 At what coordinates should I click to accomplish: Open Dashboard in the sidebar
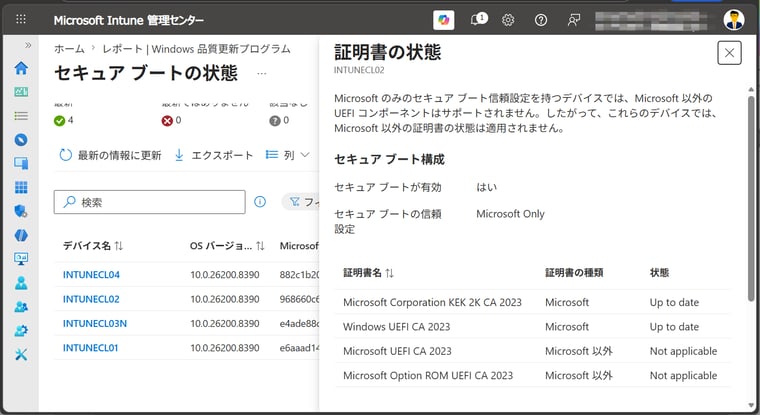pyautogui.click(x=21, y=92)
